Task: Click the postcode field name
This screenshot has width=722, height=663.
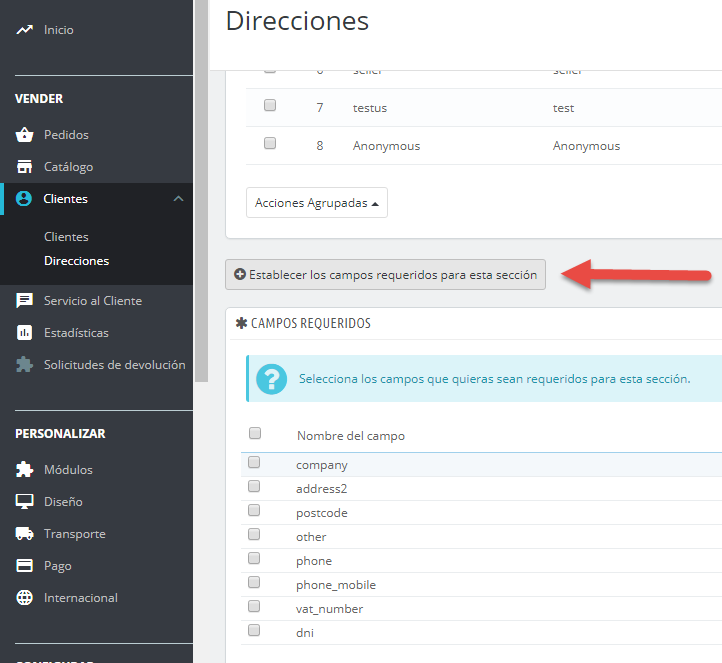Action: [x=321, y=513]
